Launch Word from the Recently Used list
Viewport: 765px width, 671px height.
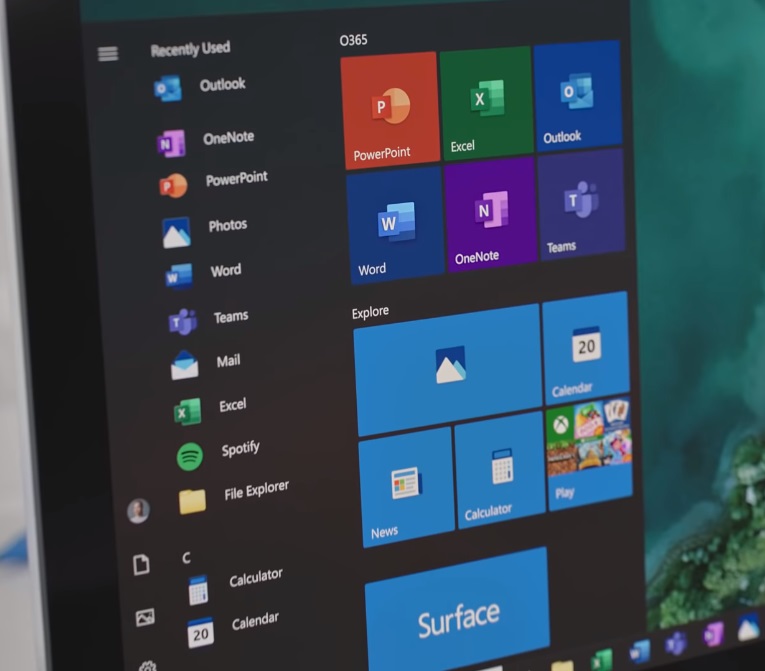tap(204, 274)
